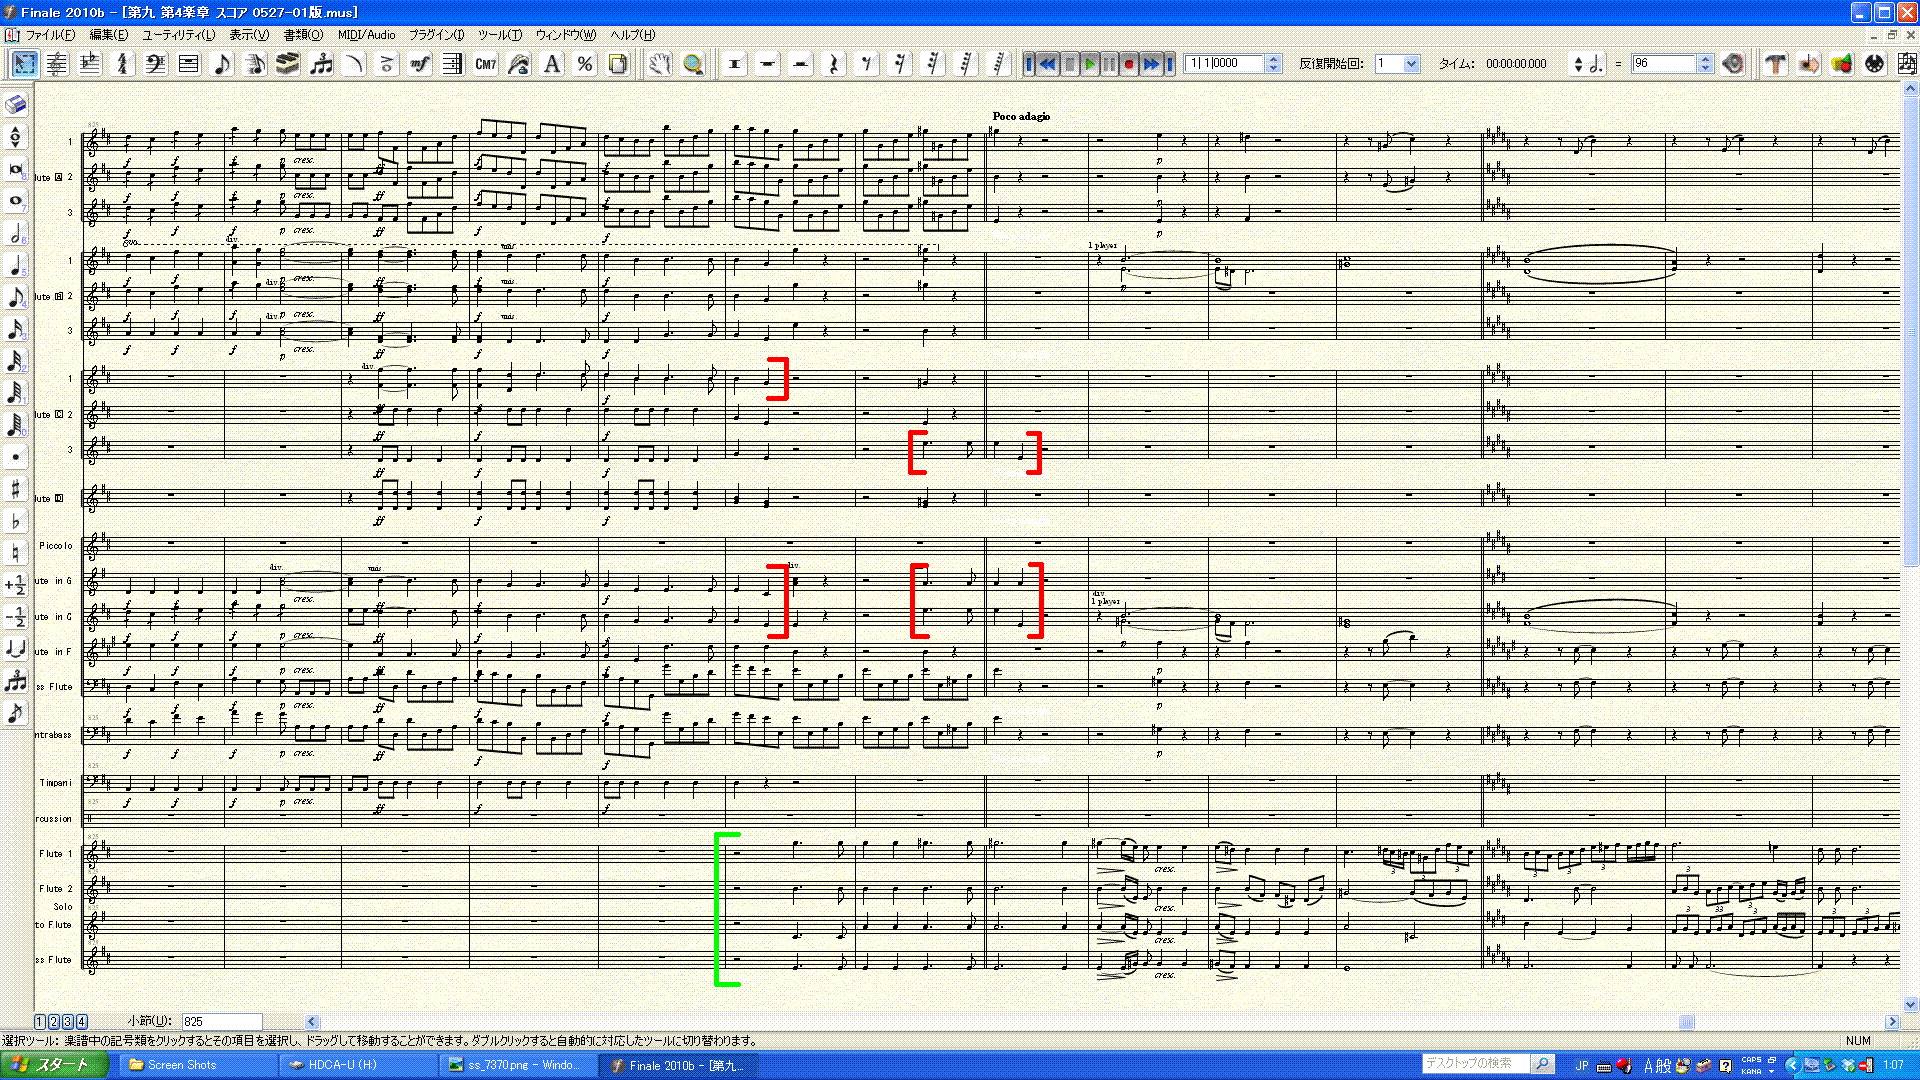The width and height of the screenshot is (1920, 1080).
Task: Toggle the half step down tool
Action: pos(16,617)
